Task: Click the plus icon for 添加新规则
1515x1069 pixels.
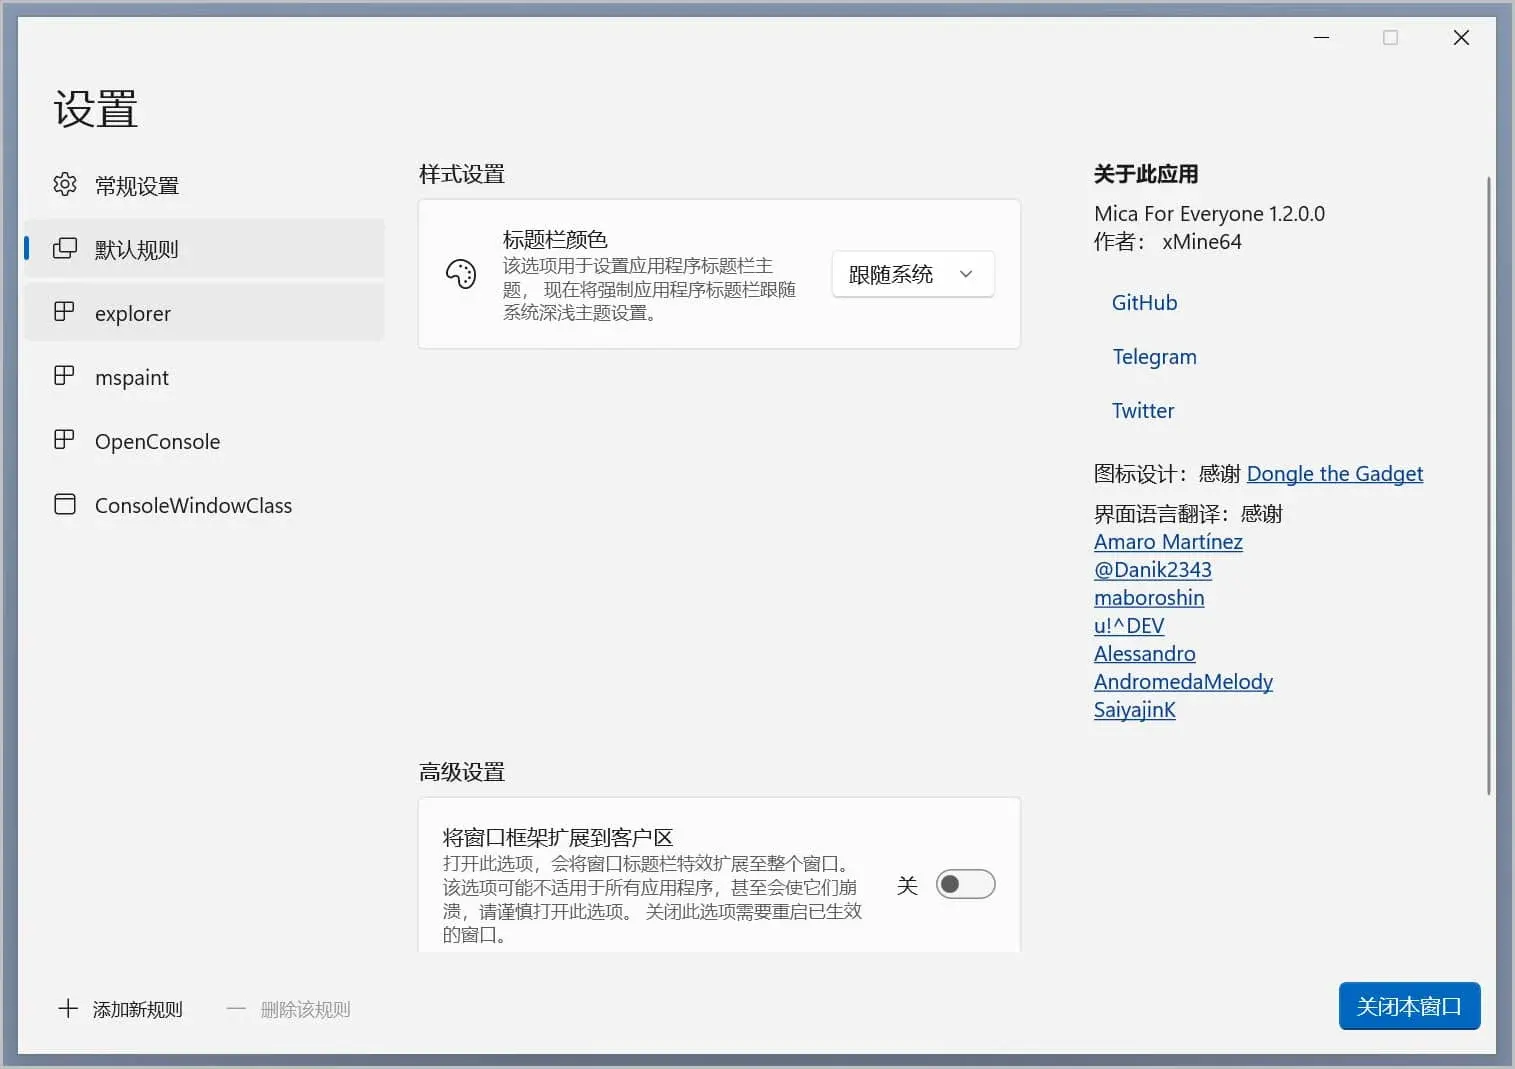Action: pyautogui.click(x=68, y=1009)
